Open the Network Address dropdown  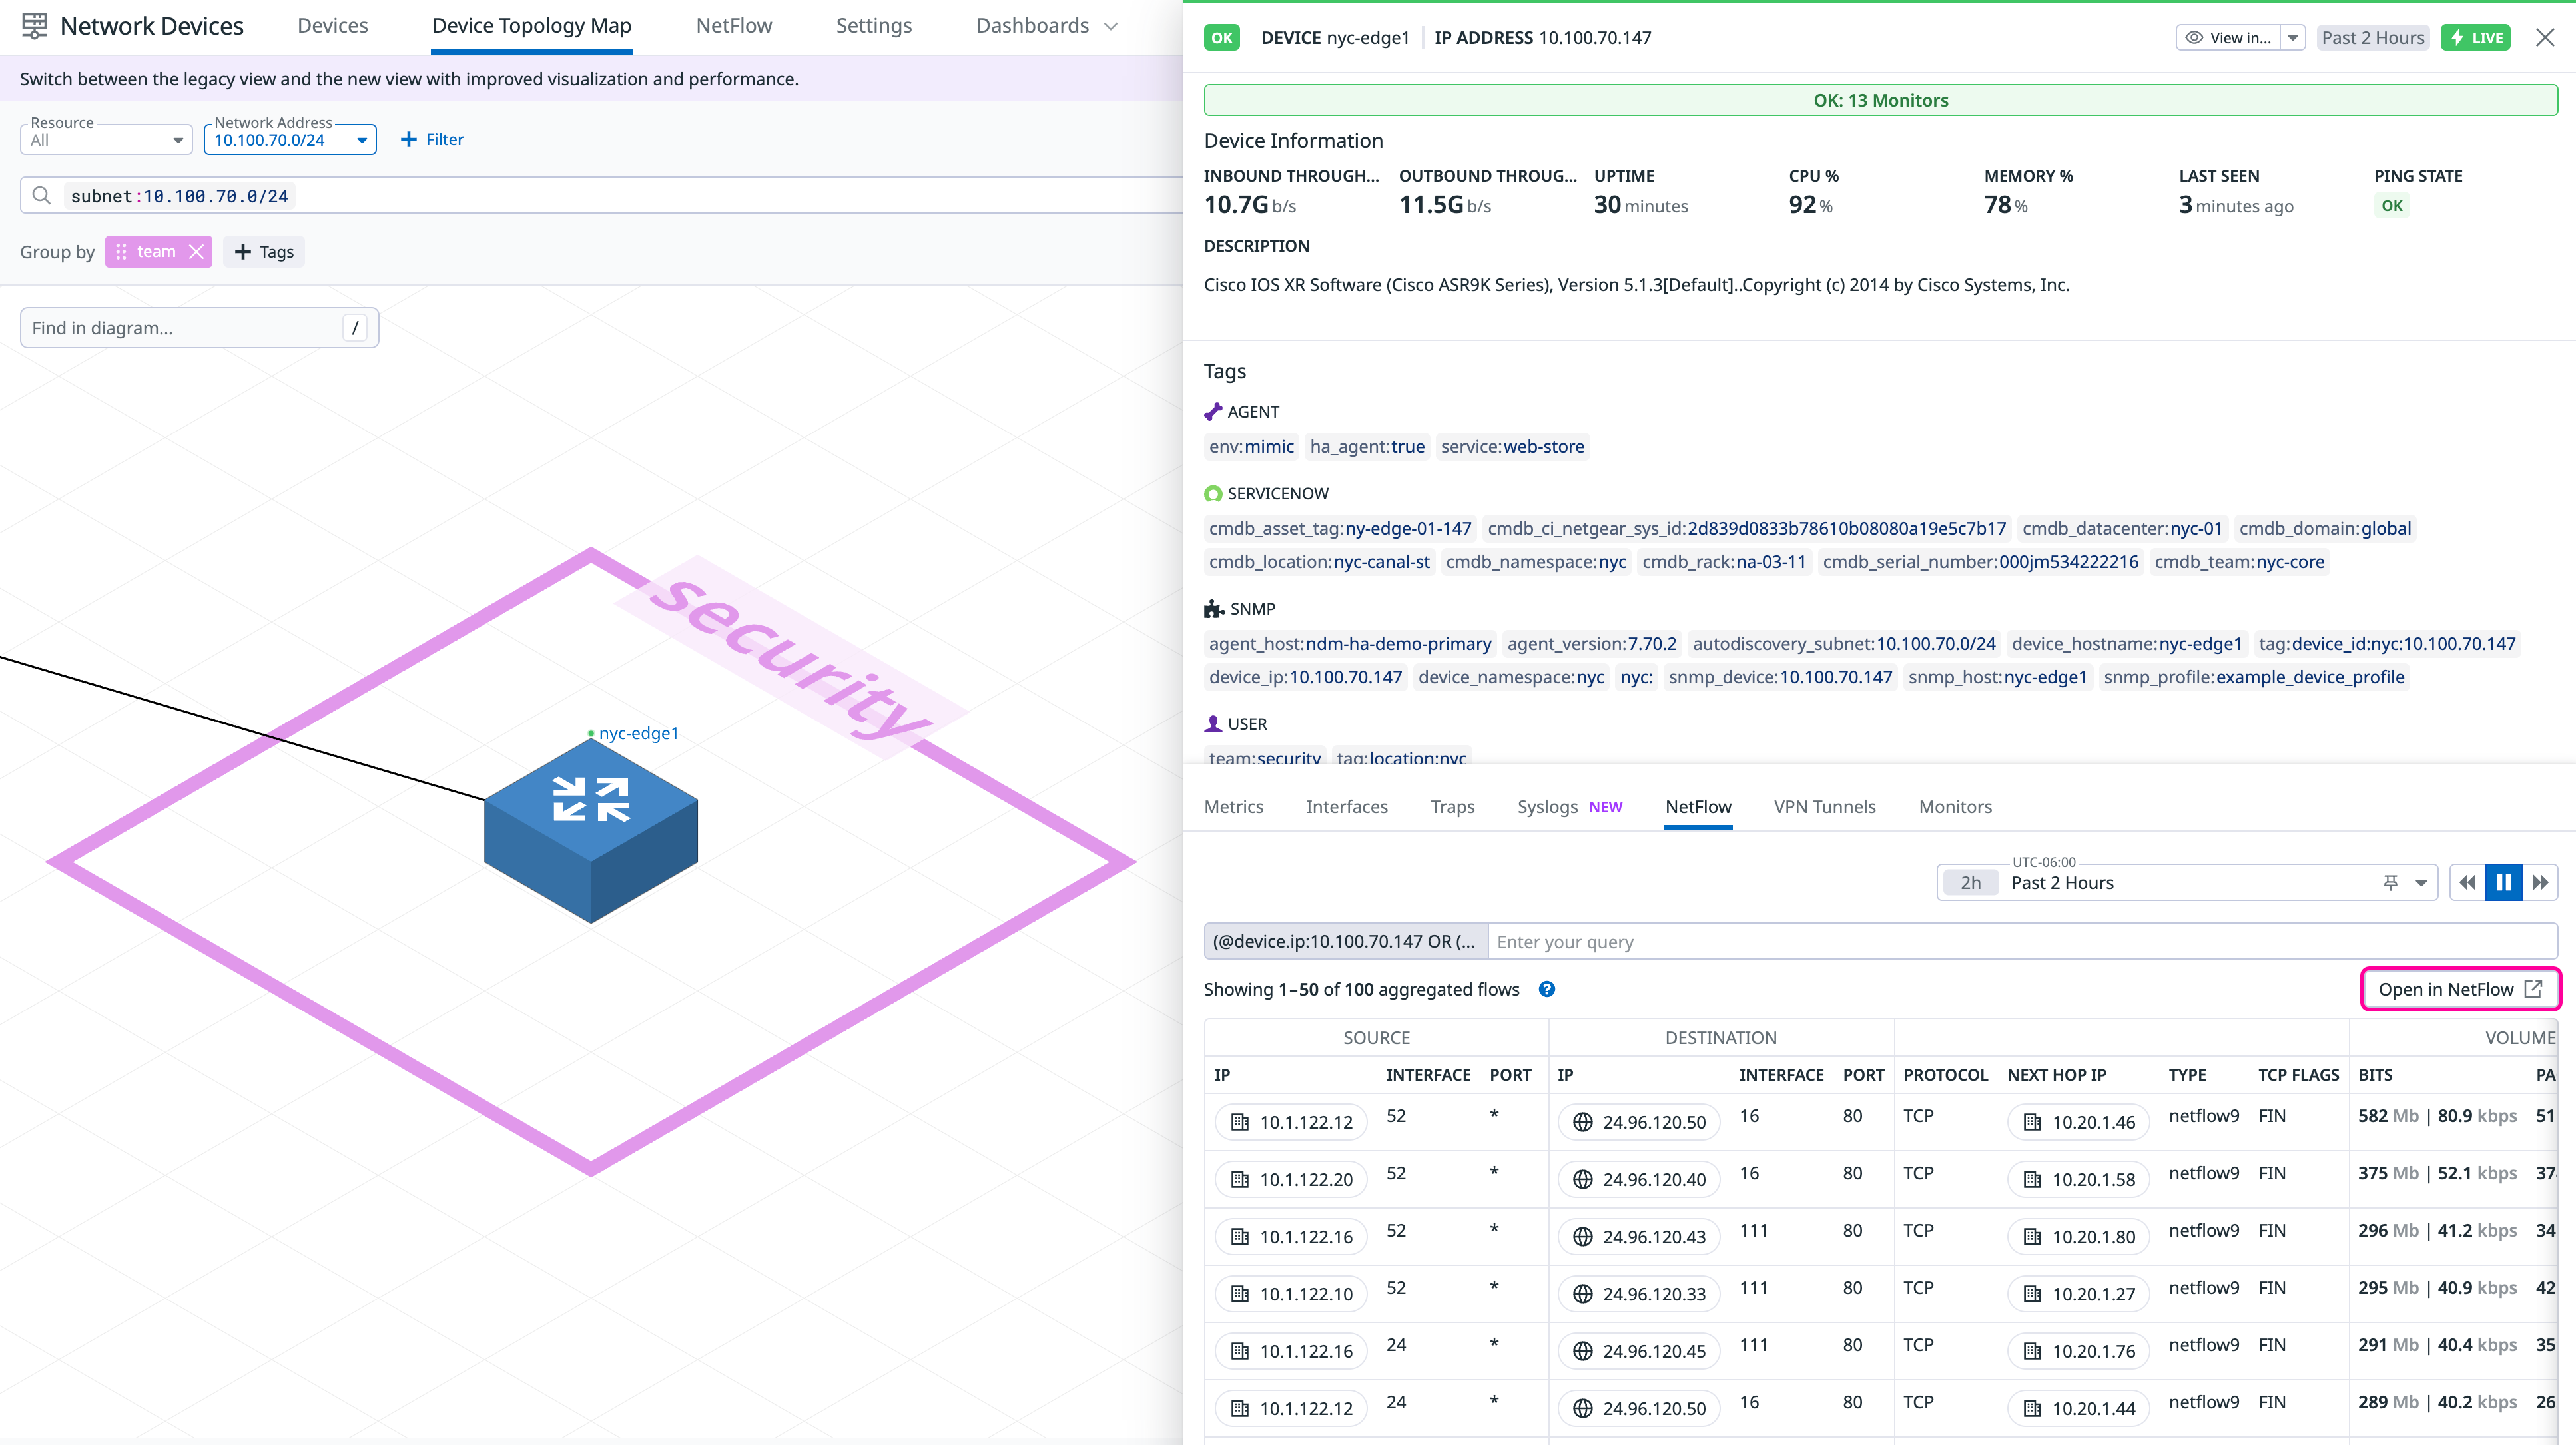click(290, 140)
